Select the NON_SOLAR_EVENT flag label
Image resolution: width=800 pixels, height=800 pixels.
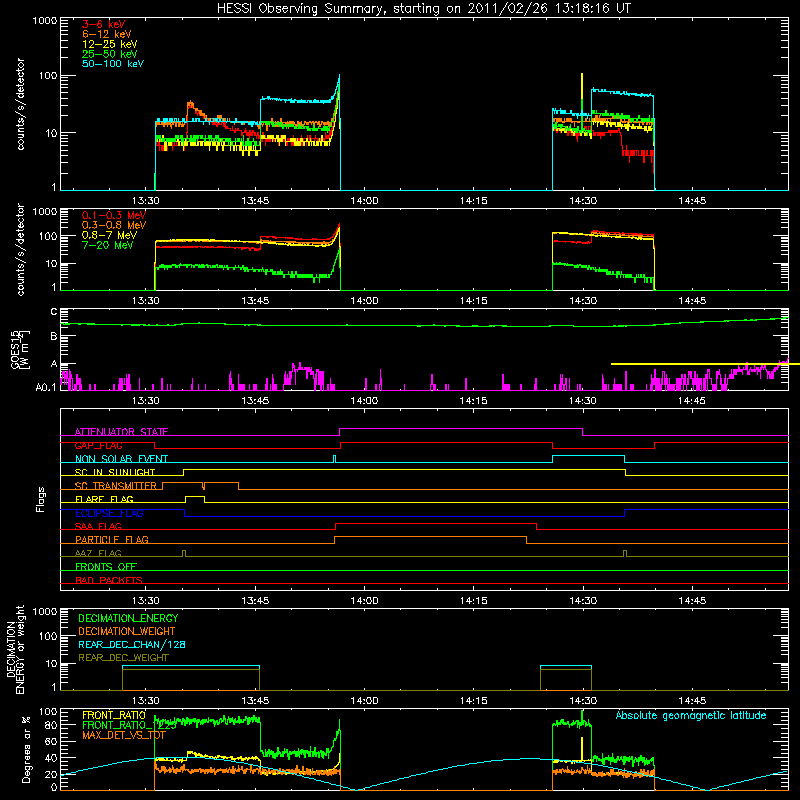pyautogui.click(x=121, y=459)
